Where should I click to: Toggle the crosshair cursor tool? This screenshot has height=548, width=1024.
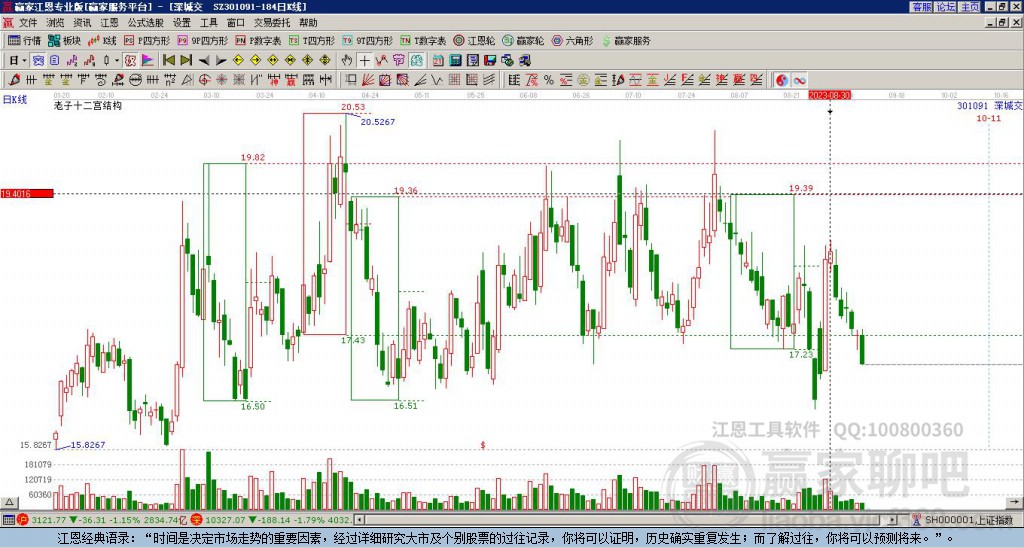364,61
